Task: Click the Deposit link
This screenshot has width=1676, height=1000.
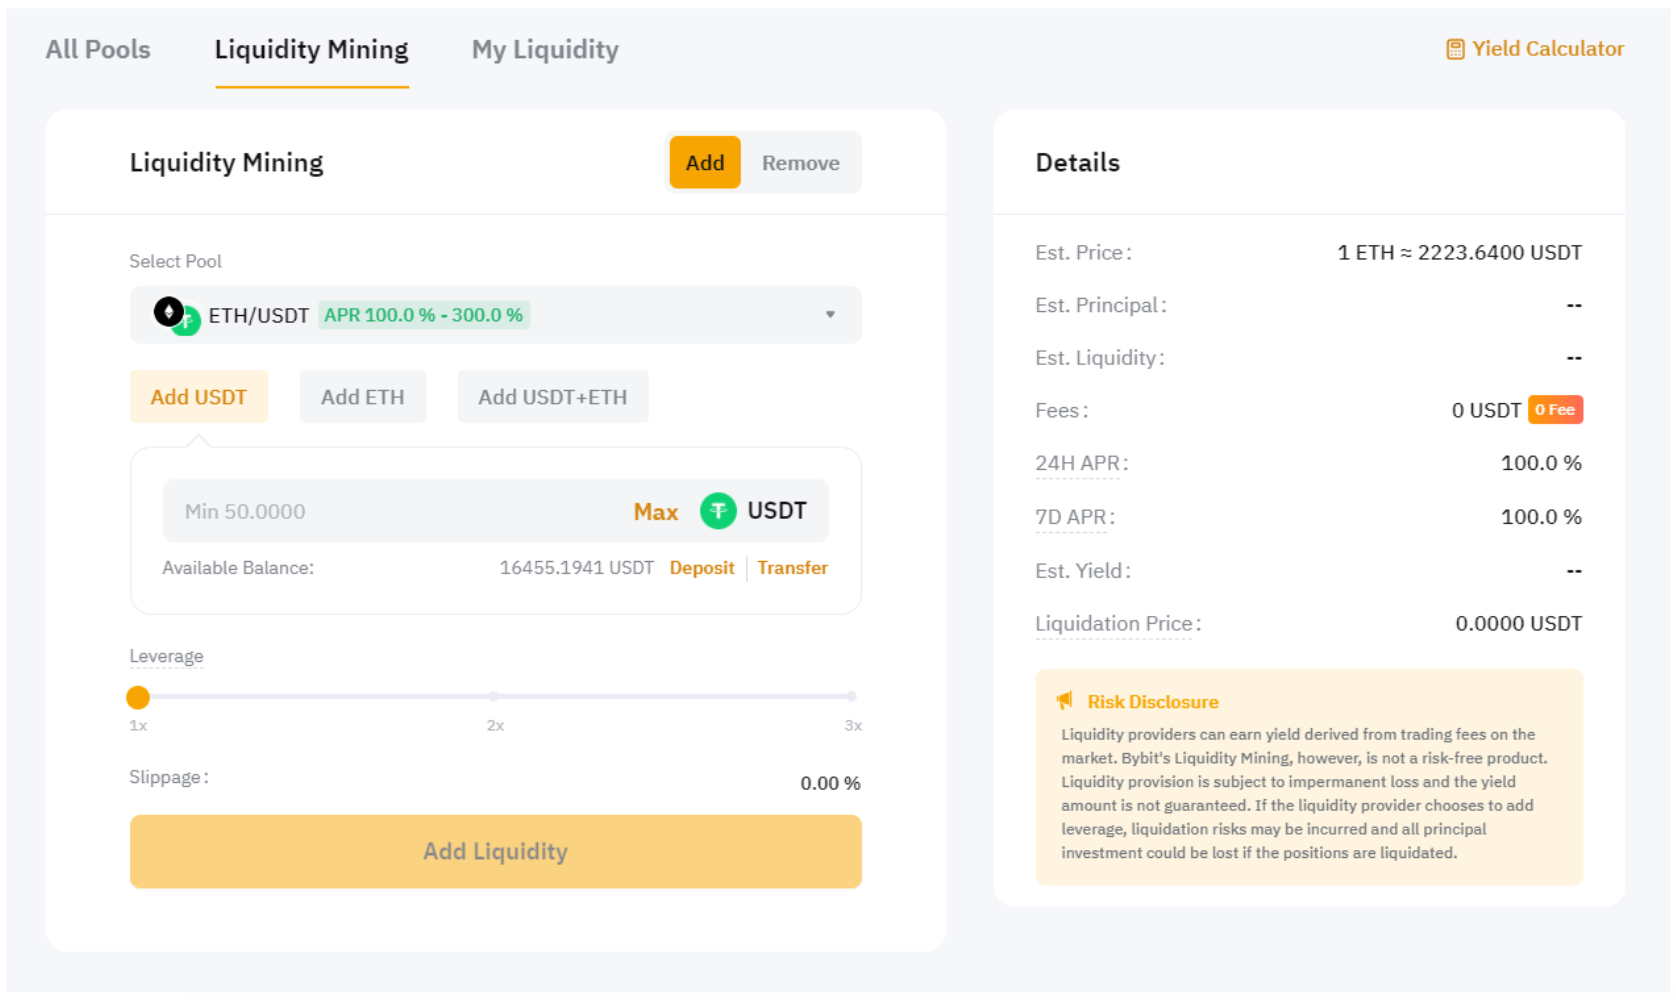Action: coord(701,568)
